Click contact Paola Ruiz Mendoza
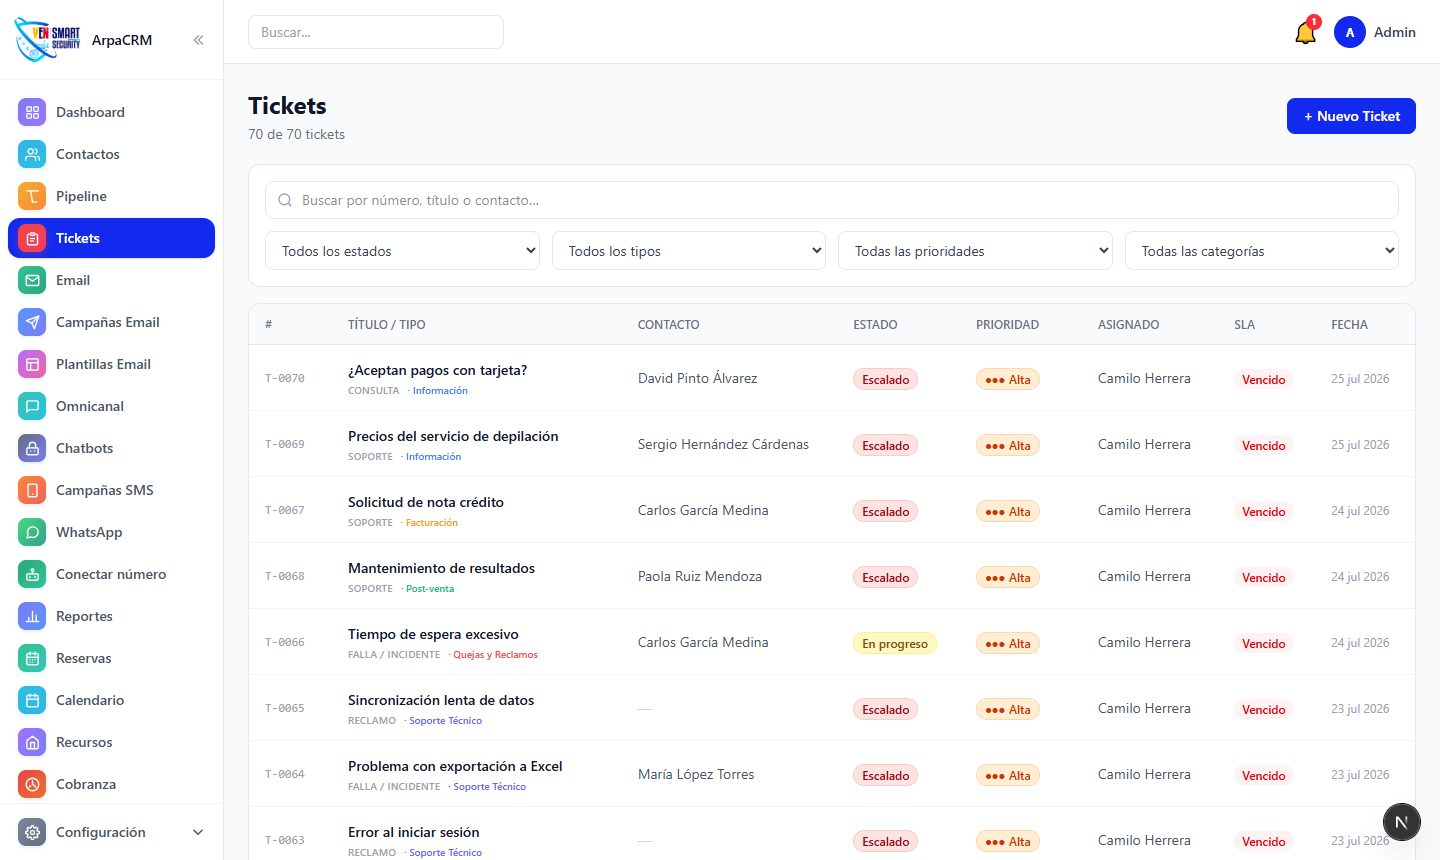The width and height of the screenshot is (1440, 860). tap(700, 576)
